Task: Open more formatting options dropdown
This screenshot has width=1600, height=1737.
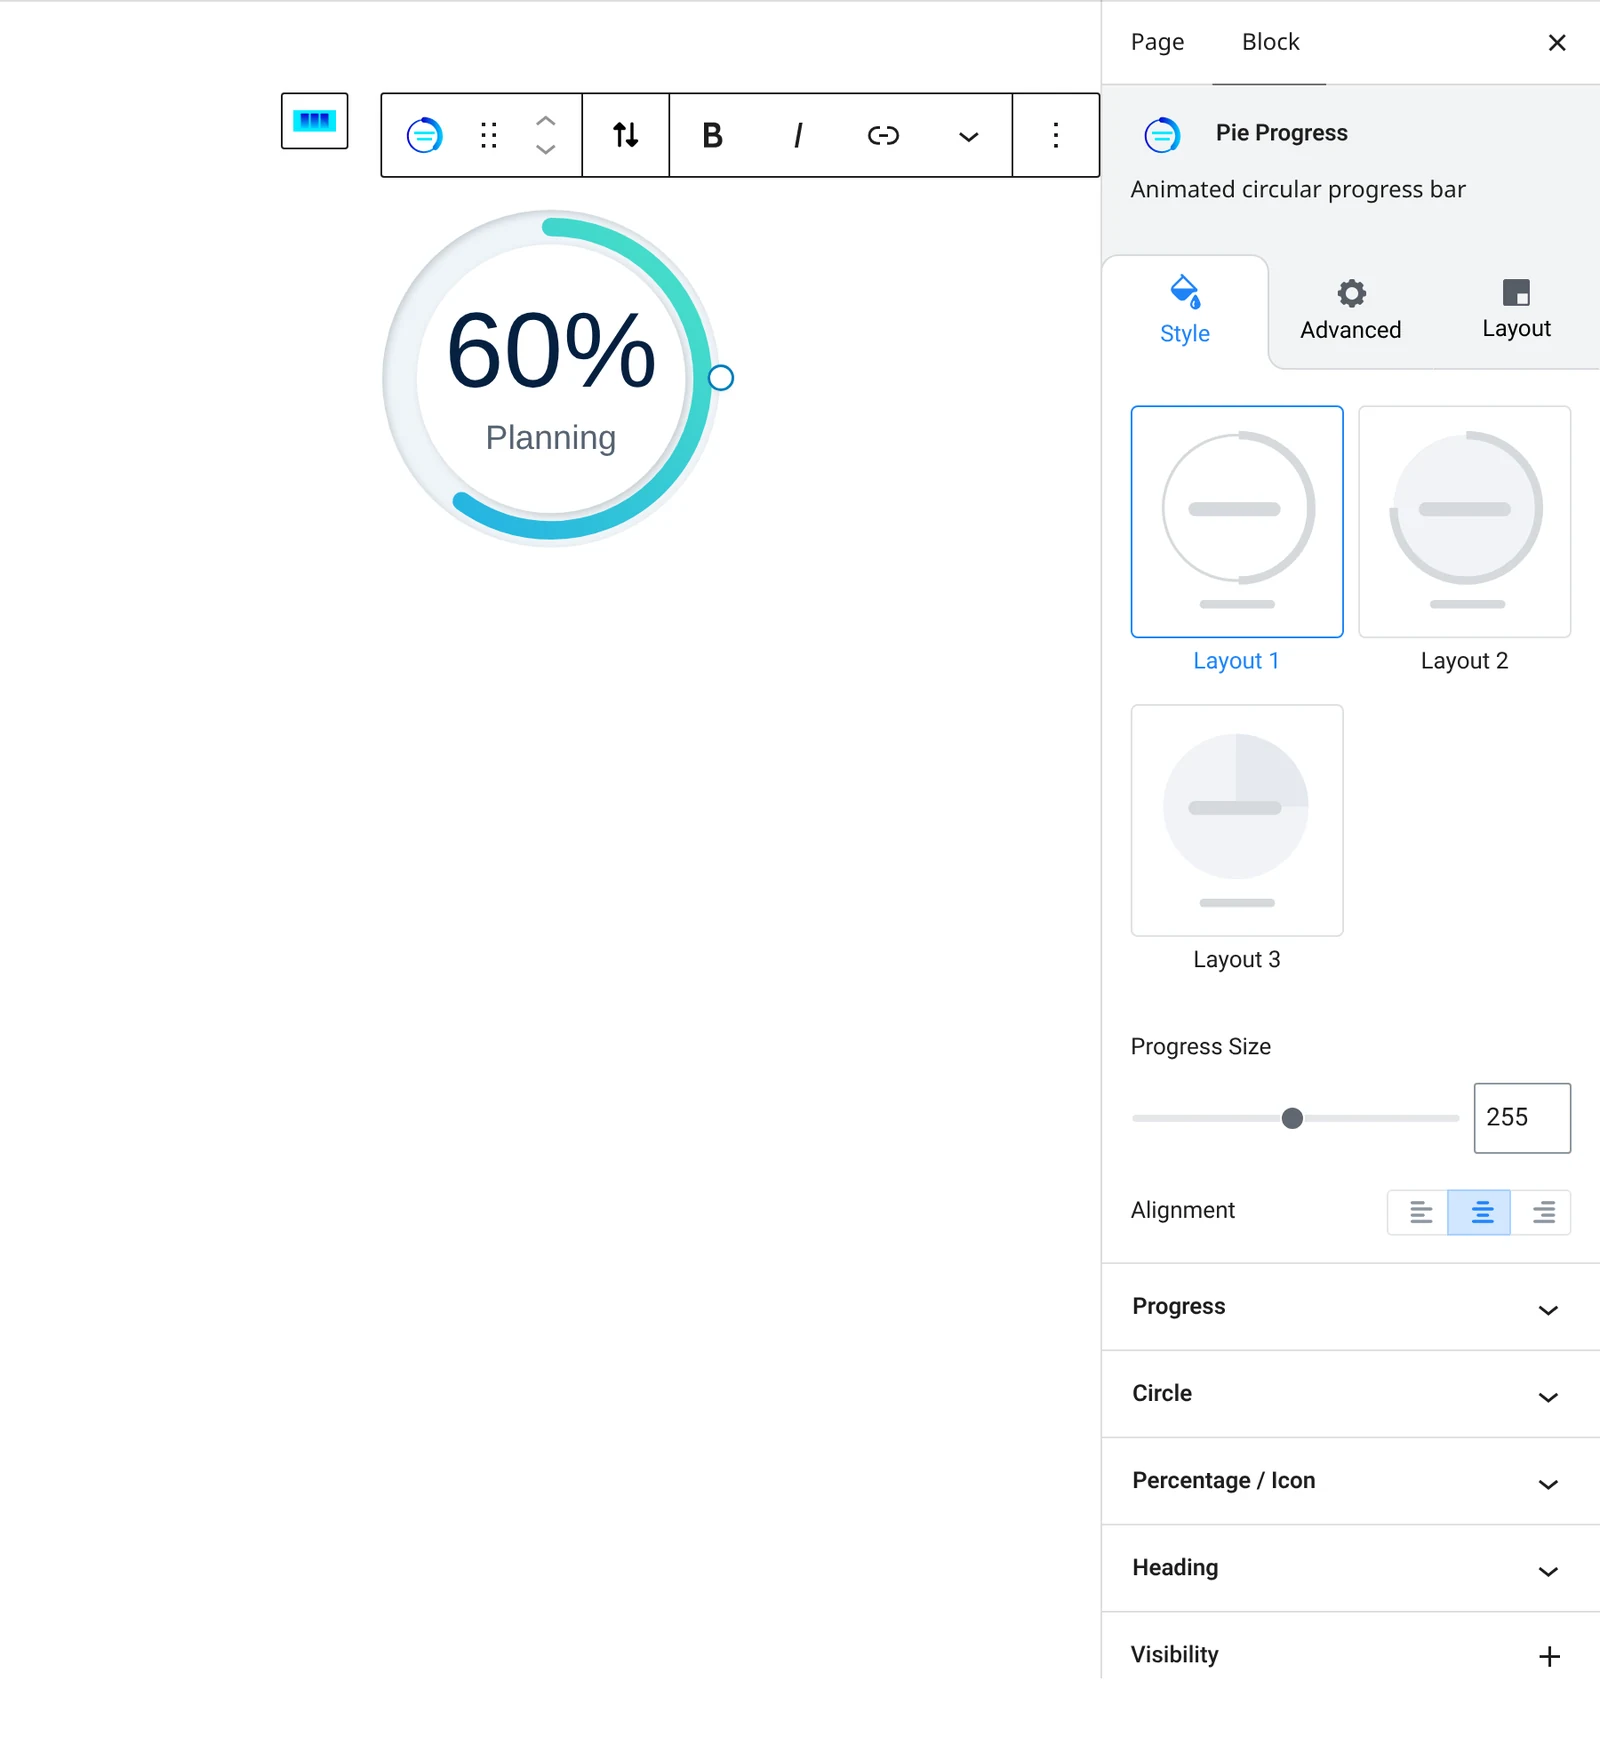Action: (x=968, y=136)
